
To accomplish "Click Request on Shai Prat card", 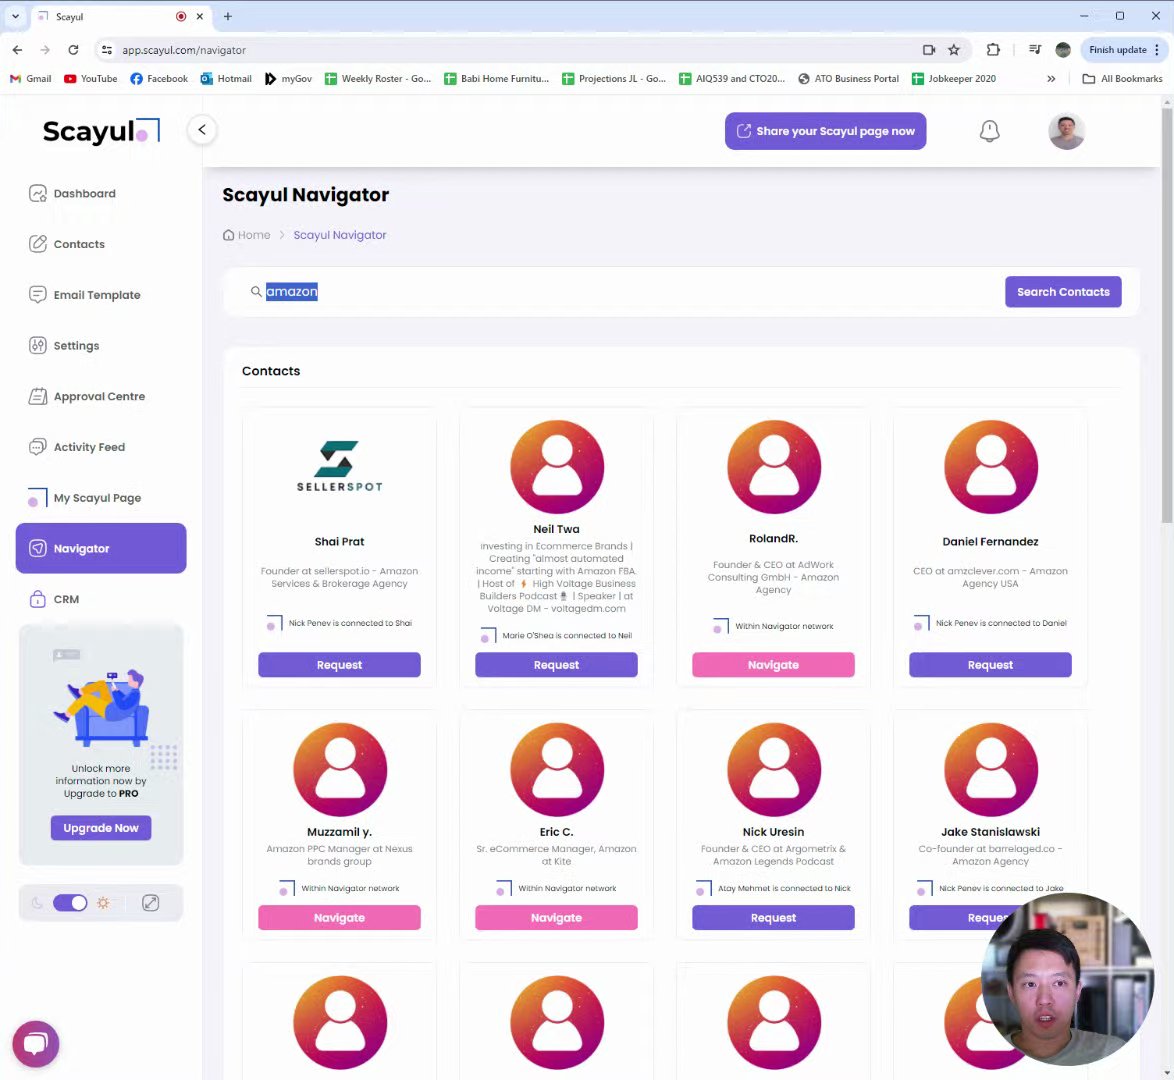I will click(339, 665).
